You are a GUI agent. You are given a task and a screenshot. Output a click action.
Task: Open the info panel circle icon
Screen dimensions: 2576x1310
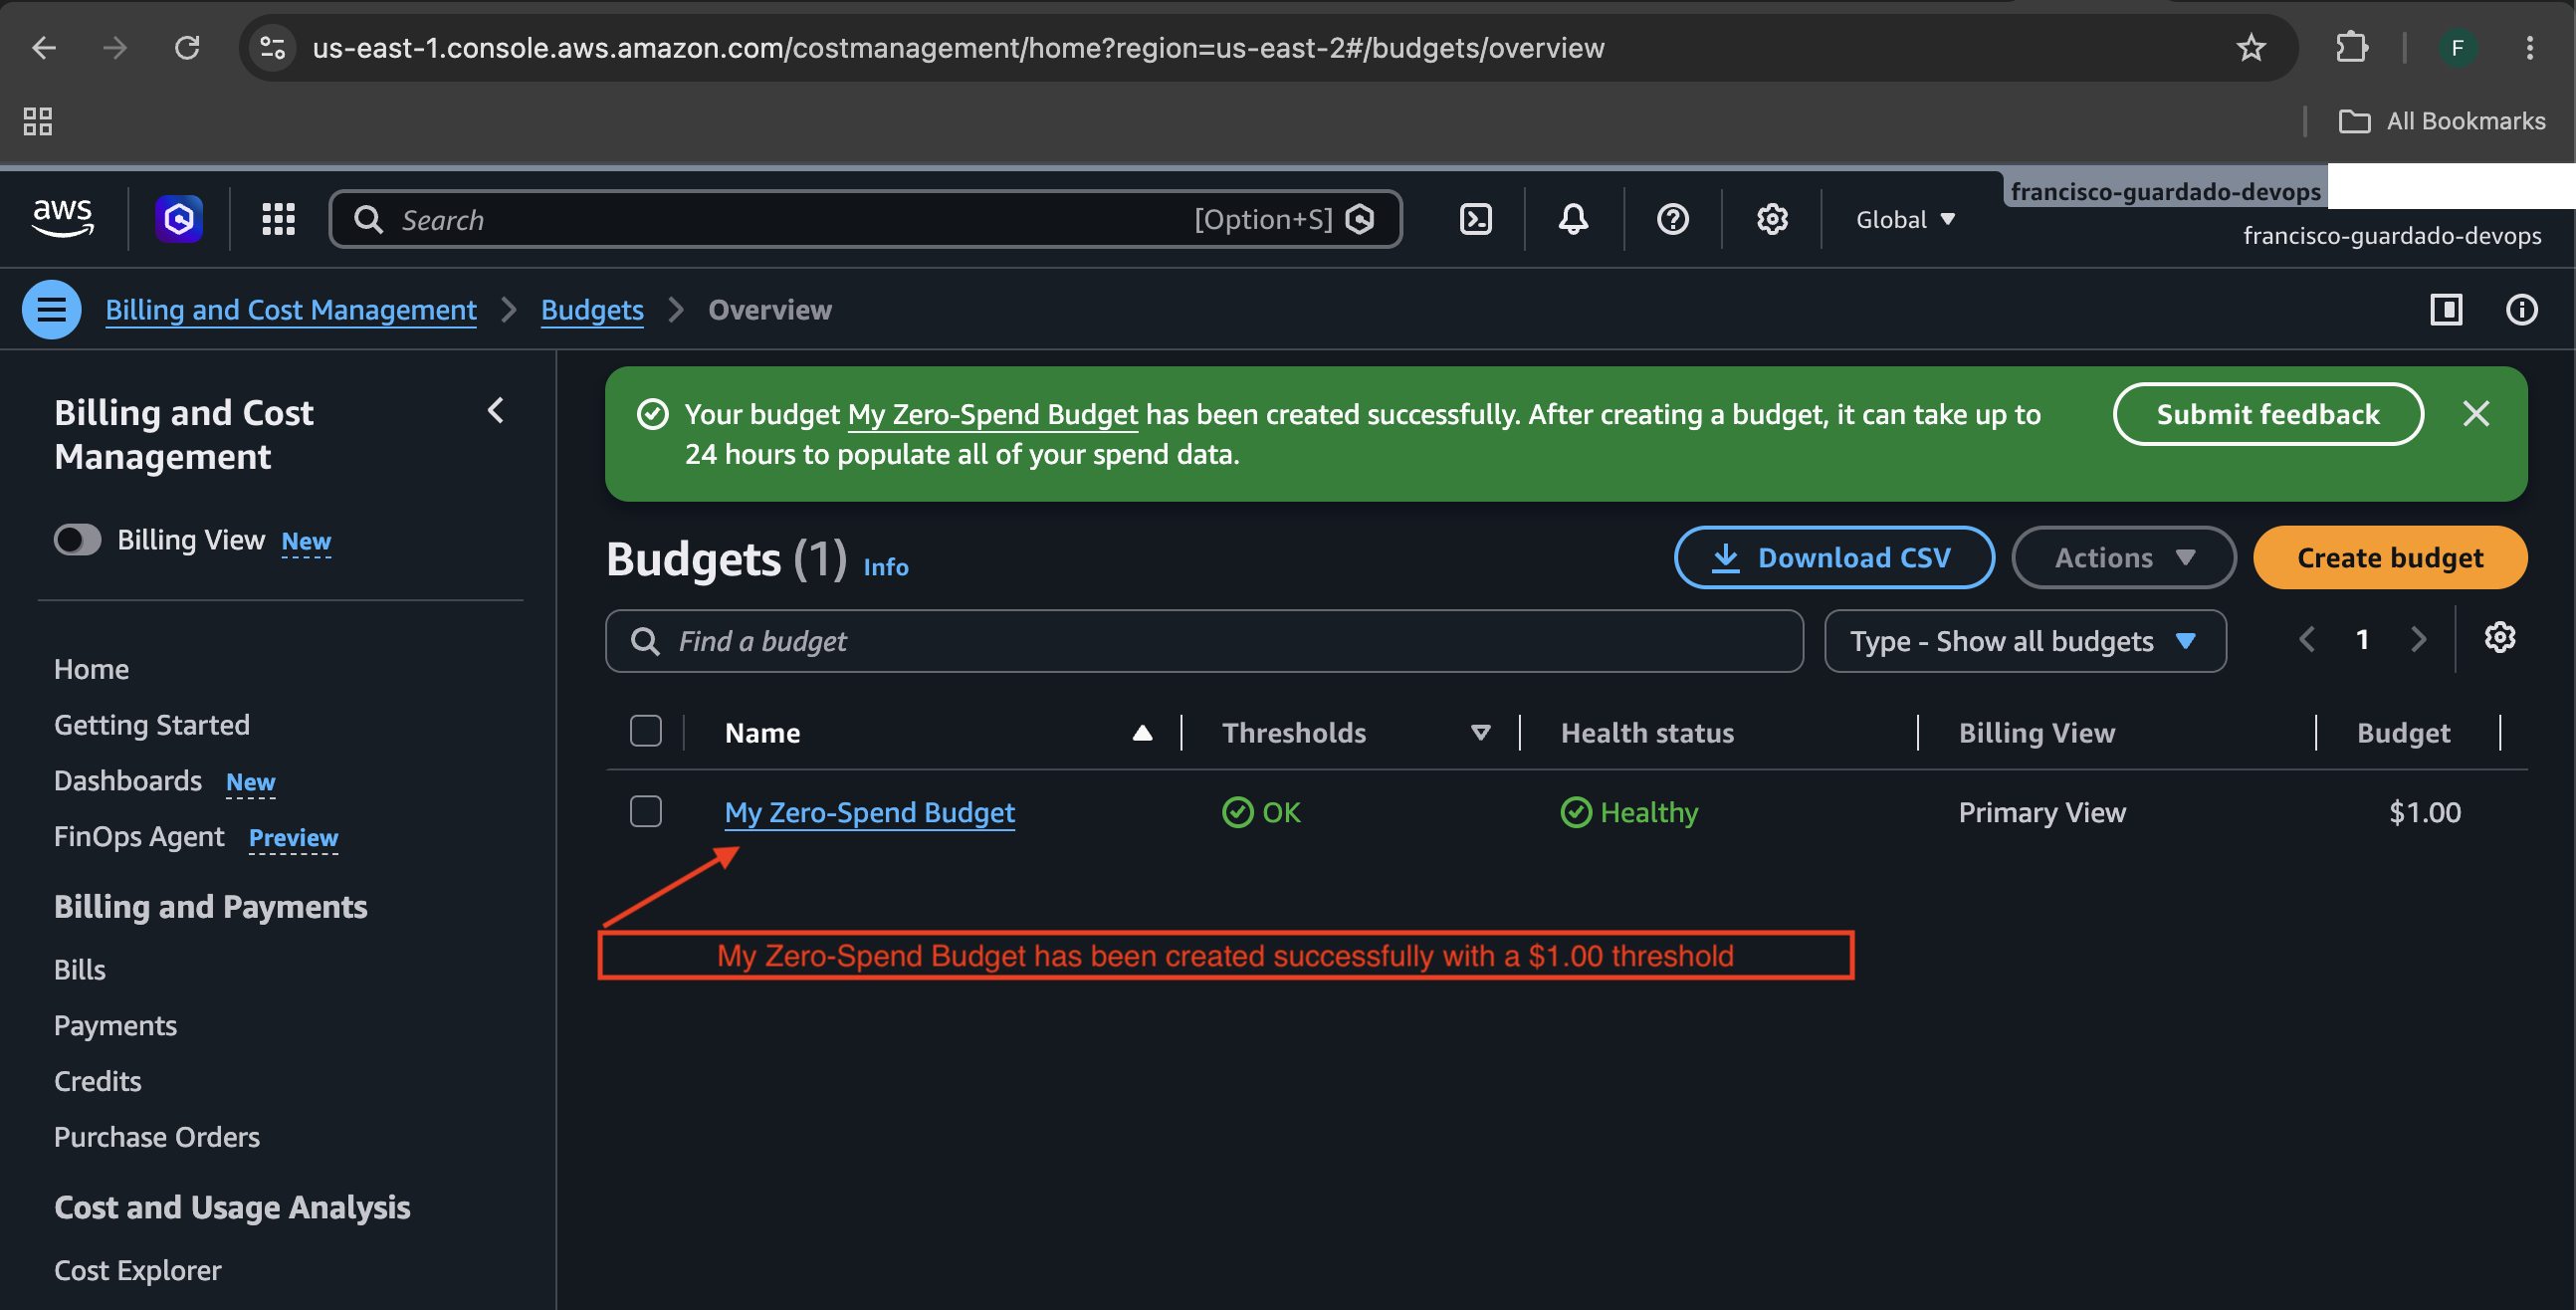click(2521, 309)
